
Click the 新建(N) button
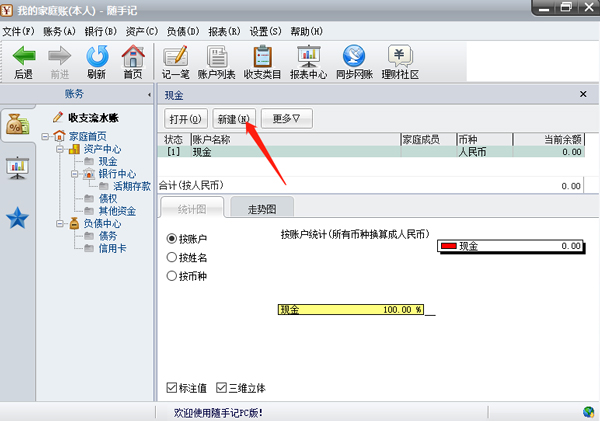point(234,119)
